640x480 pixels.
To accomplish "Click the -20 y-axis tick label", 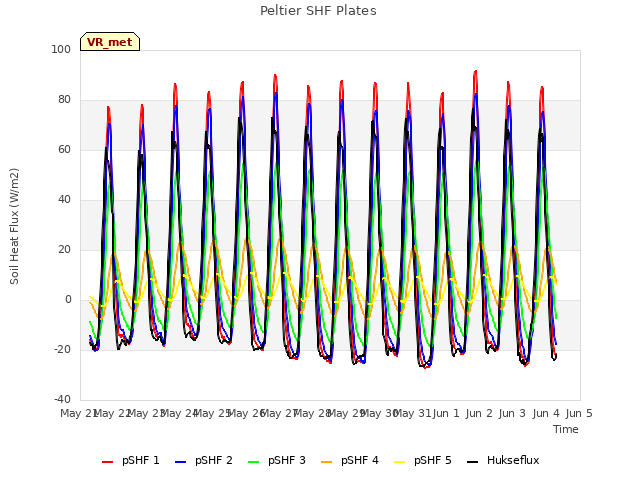I will [62, 349].
